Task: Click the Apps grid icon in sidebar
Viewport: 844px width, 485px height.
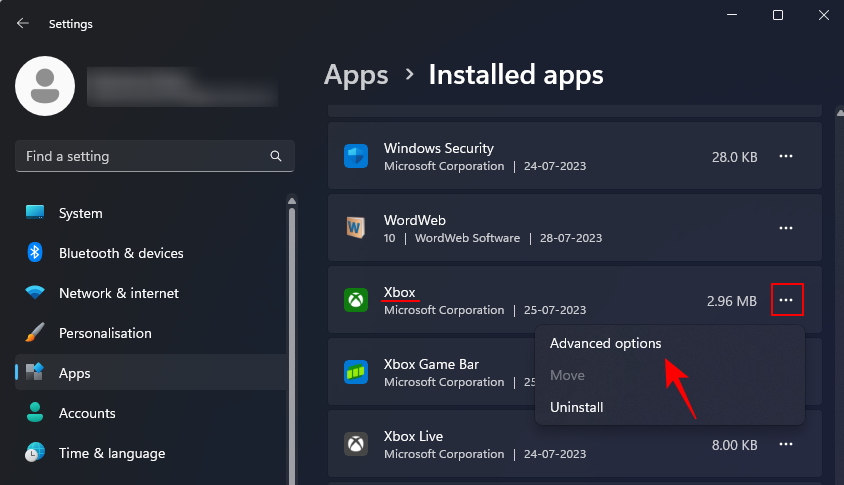Action: point(35,371)
